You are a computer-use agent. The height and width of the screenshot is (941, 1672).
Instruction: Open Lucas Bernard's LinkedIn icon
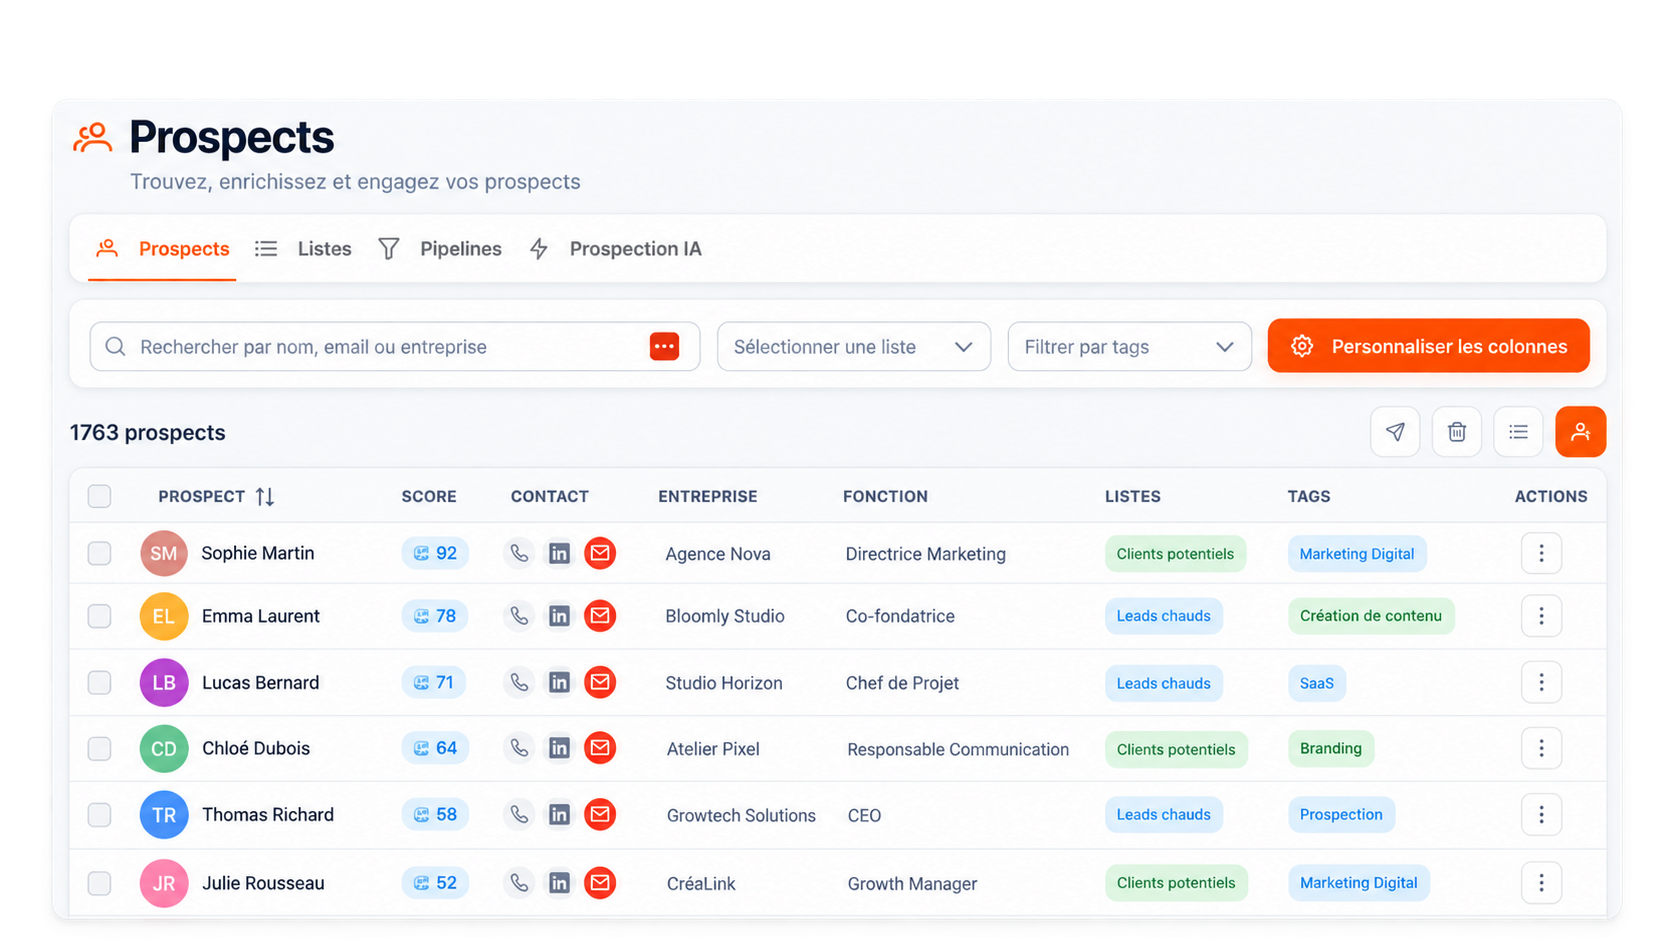pyautogui.click(x=559, y=682)
